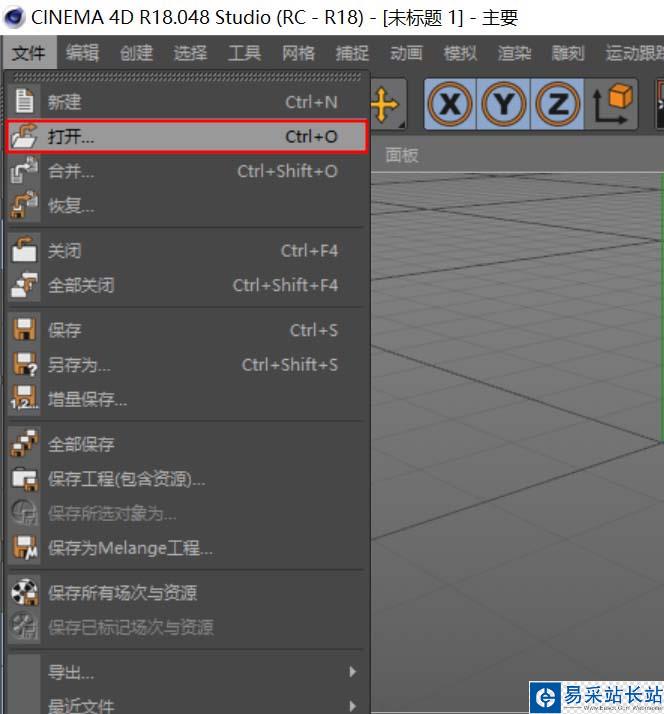Choose 保存为Melange工程... entry

(x=187, y=548)
